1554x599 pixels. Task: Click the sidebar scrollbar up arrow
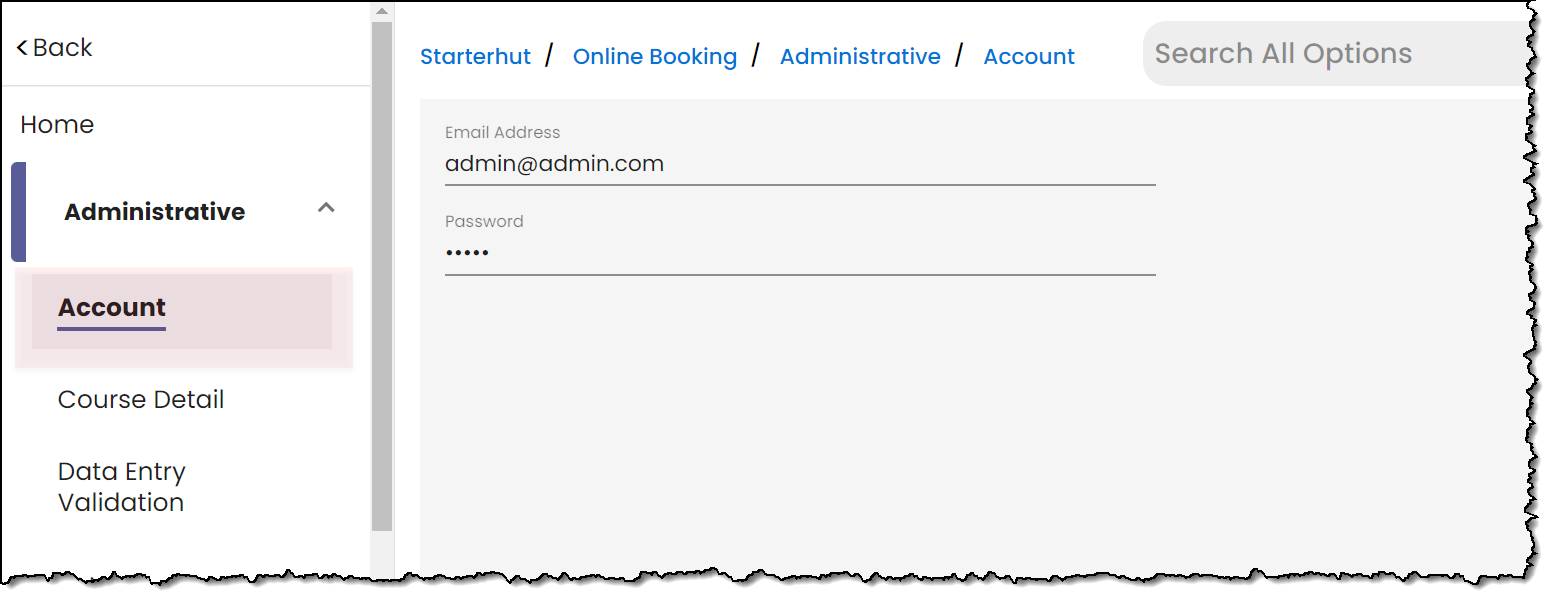coord(381,11)
